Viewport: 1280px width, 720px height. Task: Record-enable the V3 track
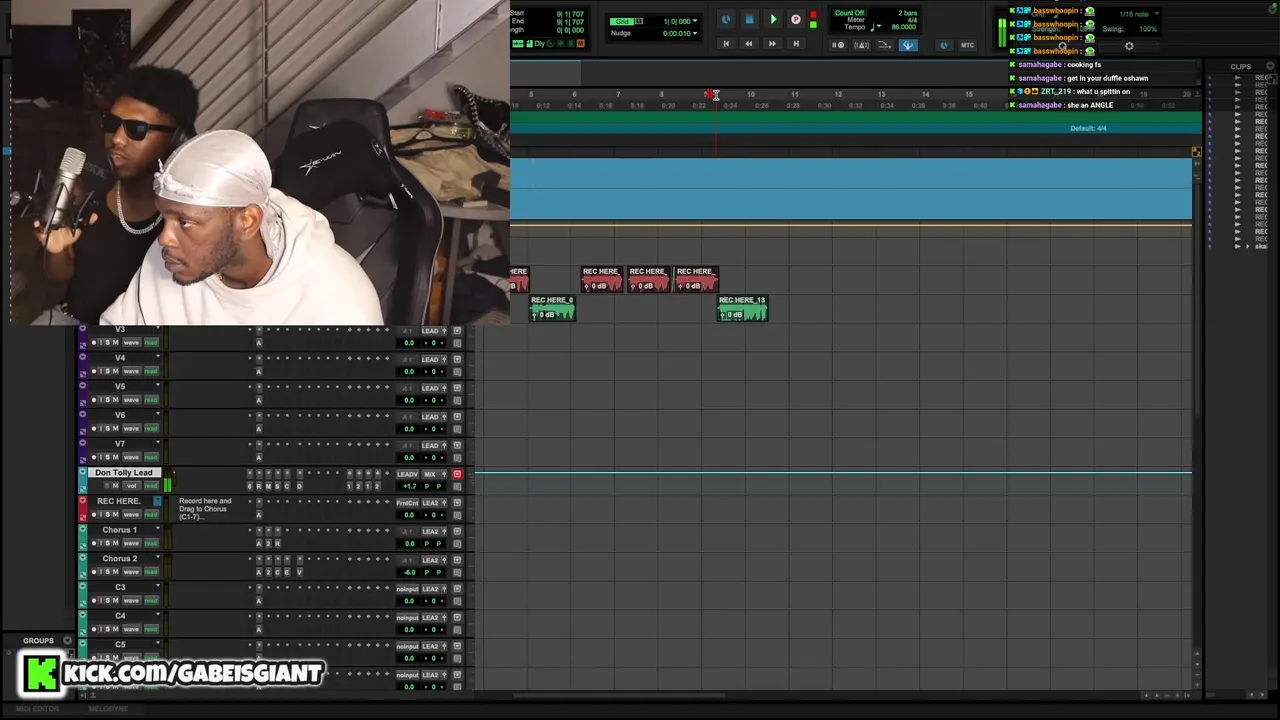pyautogui.click(x=94, y=342)
